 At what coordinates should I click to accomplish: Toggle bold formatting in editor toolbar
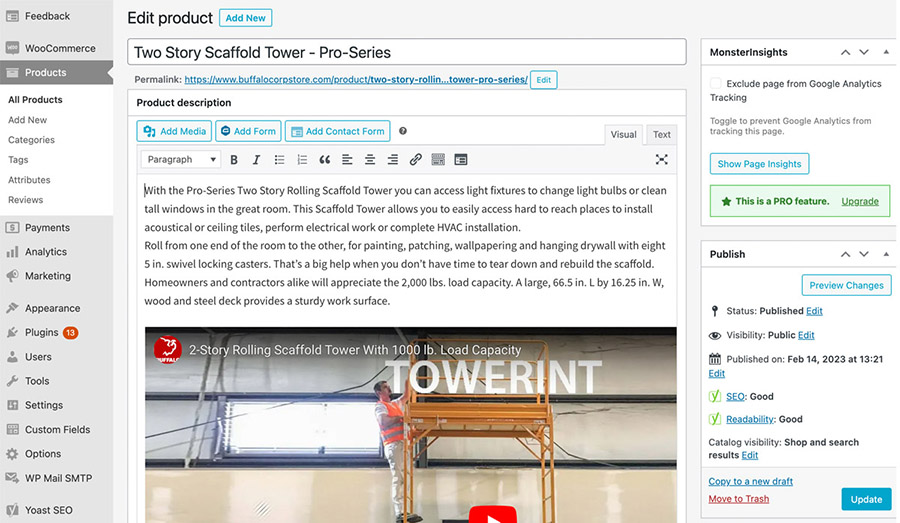[x=234, y=160]
